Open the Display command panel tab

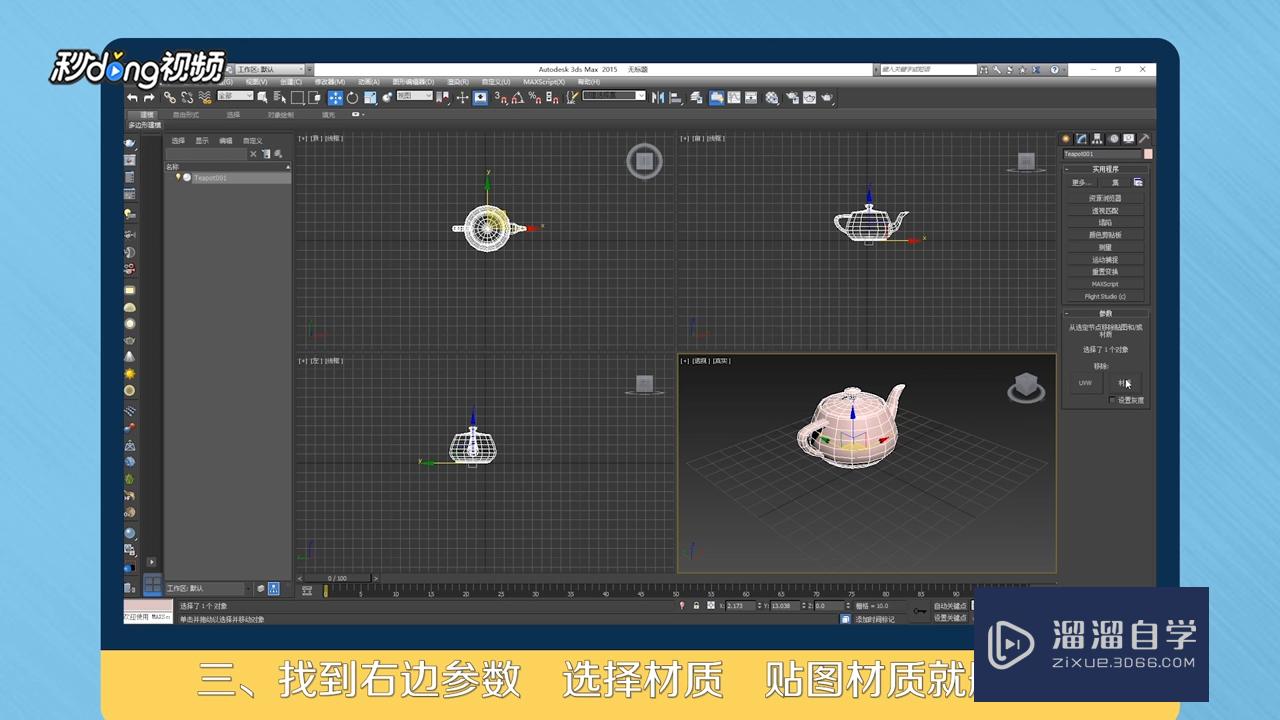1128,139
